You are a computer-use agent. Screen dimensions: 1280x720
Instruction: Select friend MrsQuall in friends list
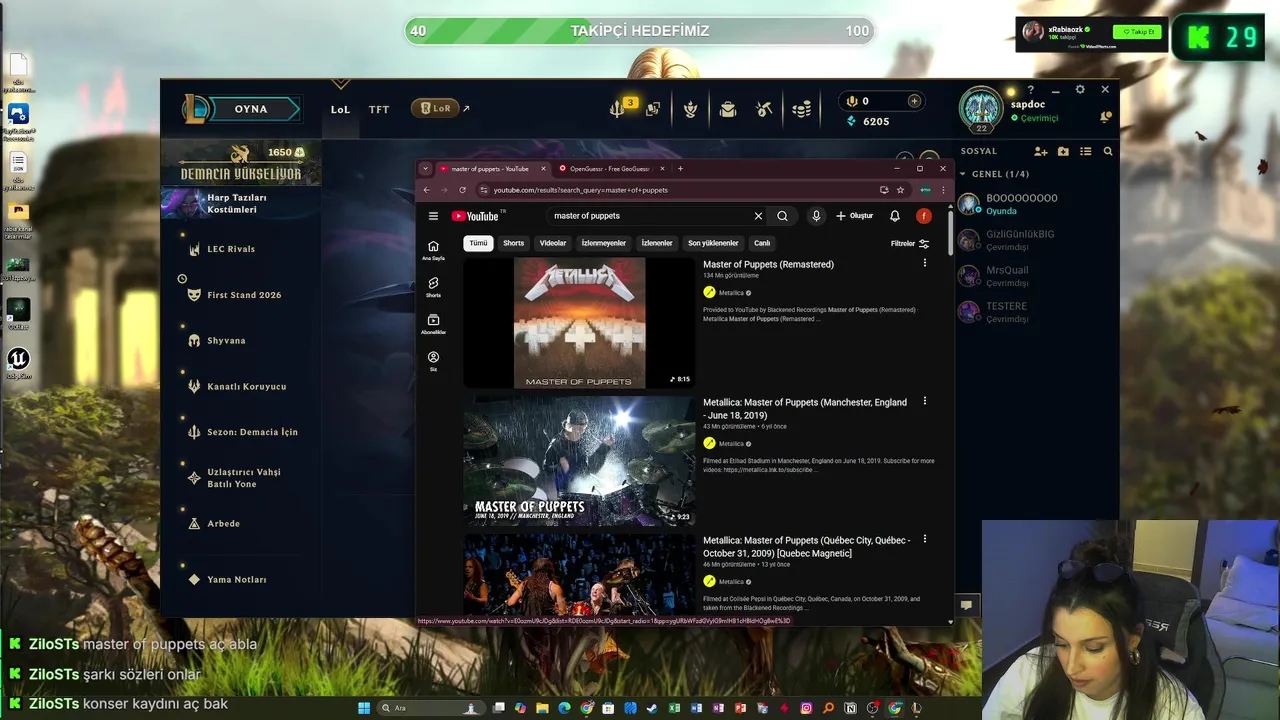tap(1035, 276)
